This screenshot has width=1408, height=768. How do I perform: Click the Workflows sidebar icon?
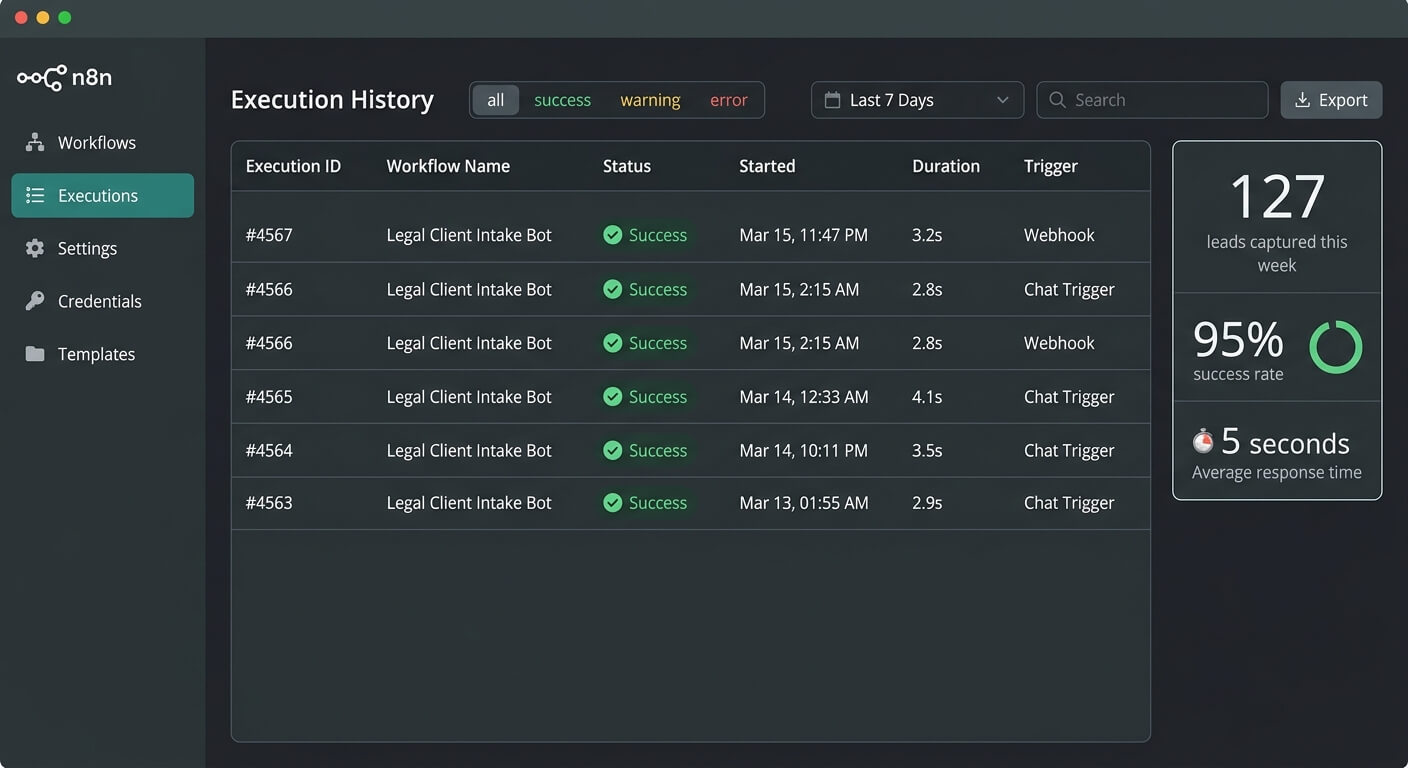tap(35, 142)
